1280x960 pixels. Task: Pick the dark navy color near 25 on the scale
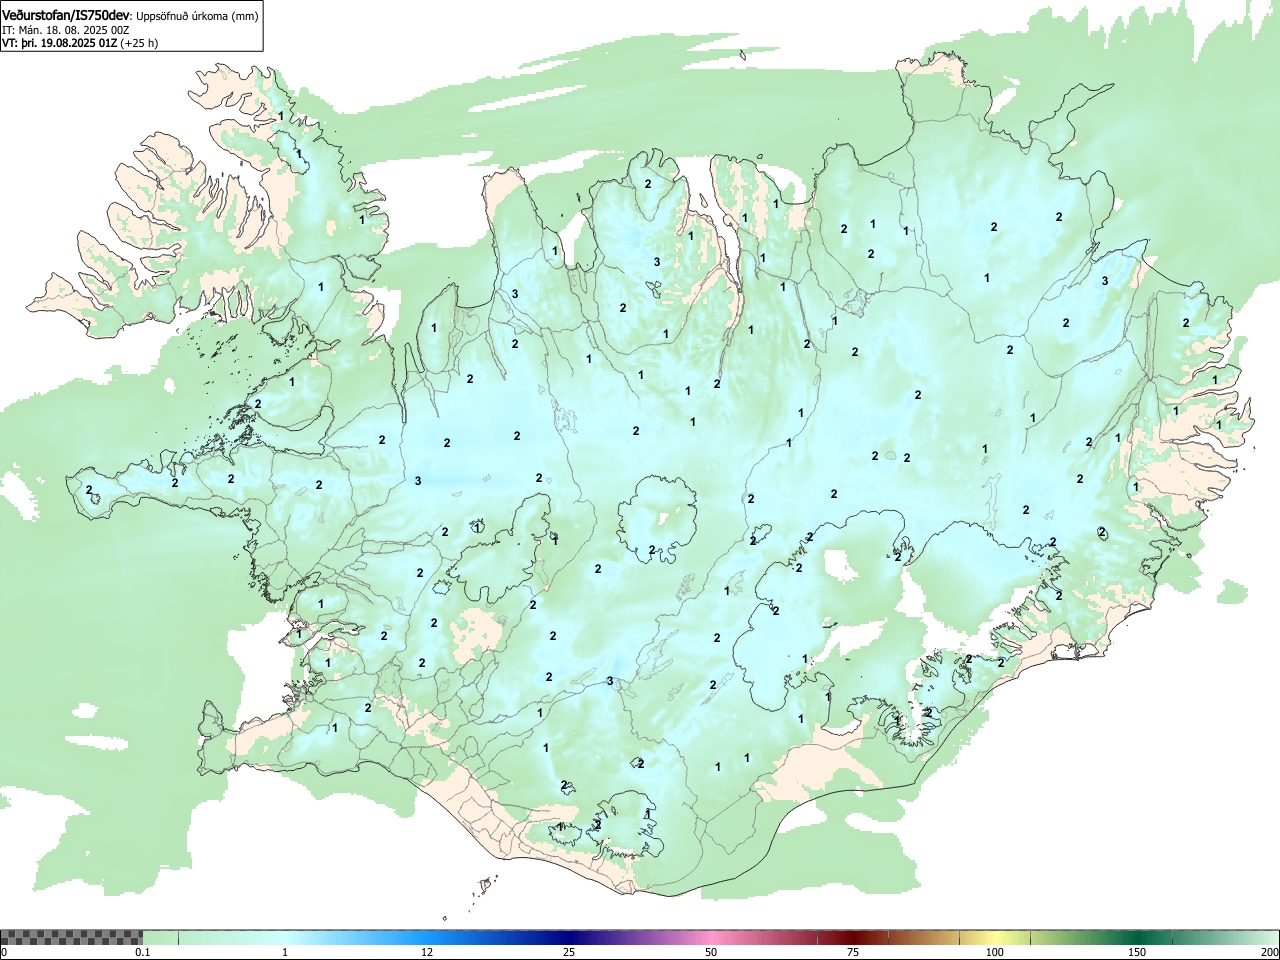568,937
